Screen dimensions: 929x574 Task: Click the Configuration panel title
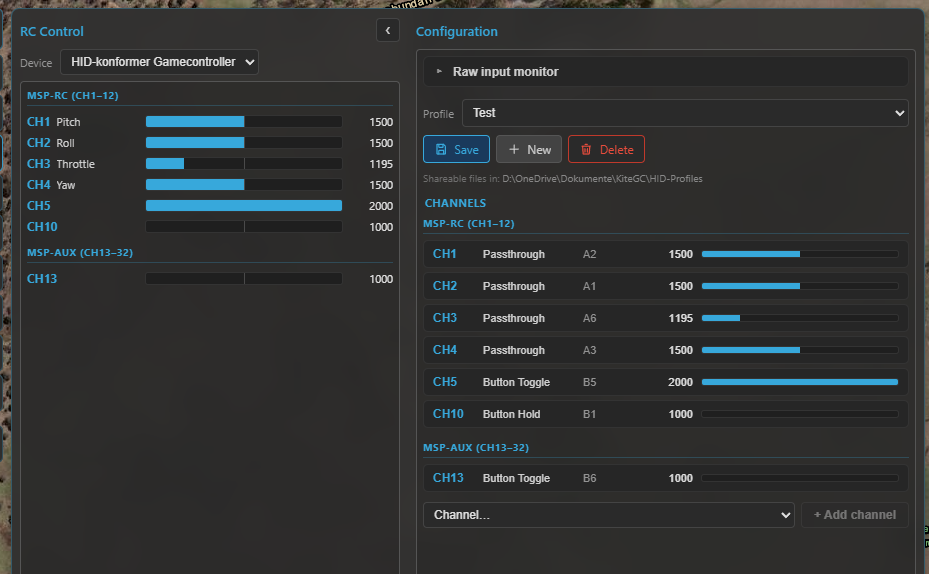click(x=457, y=31)
